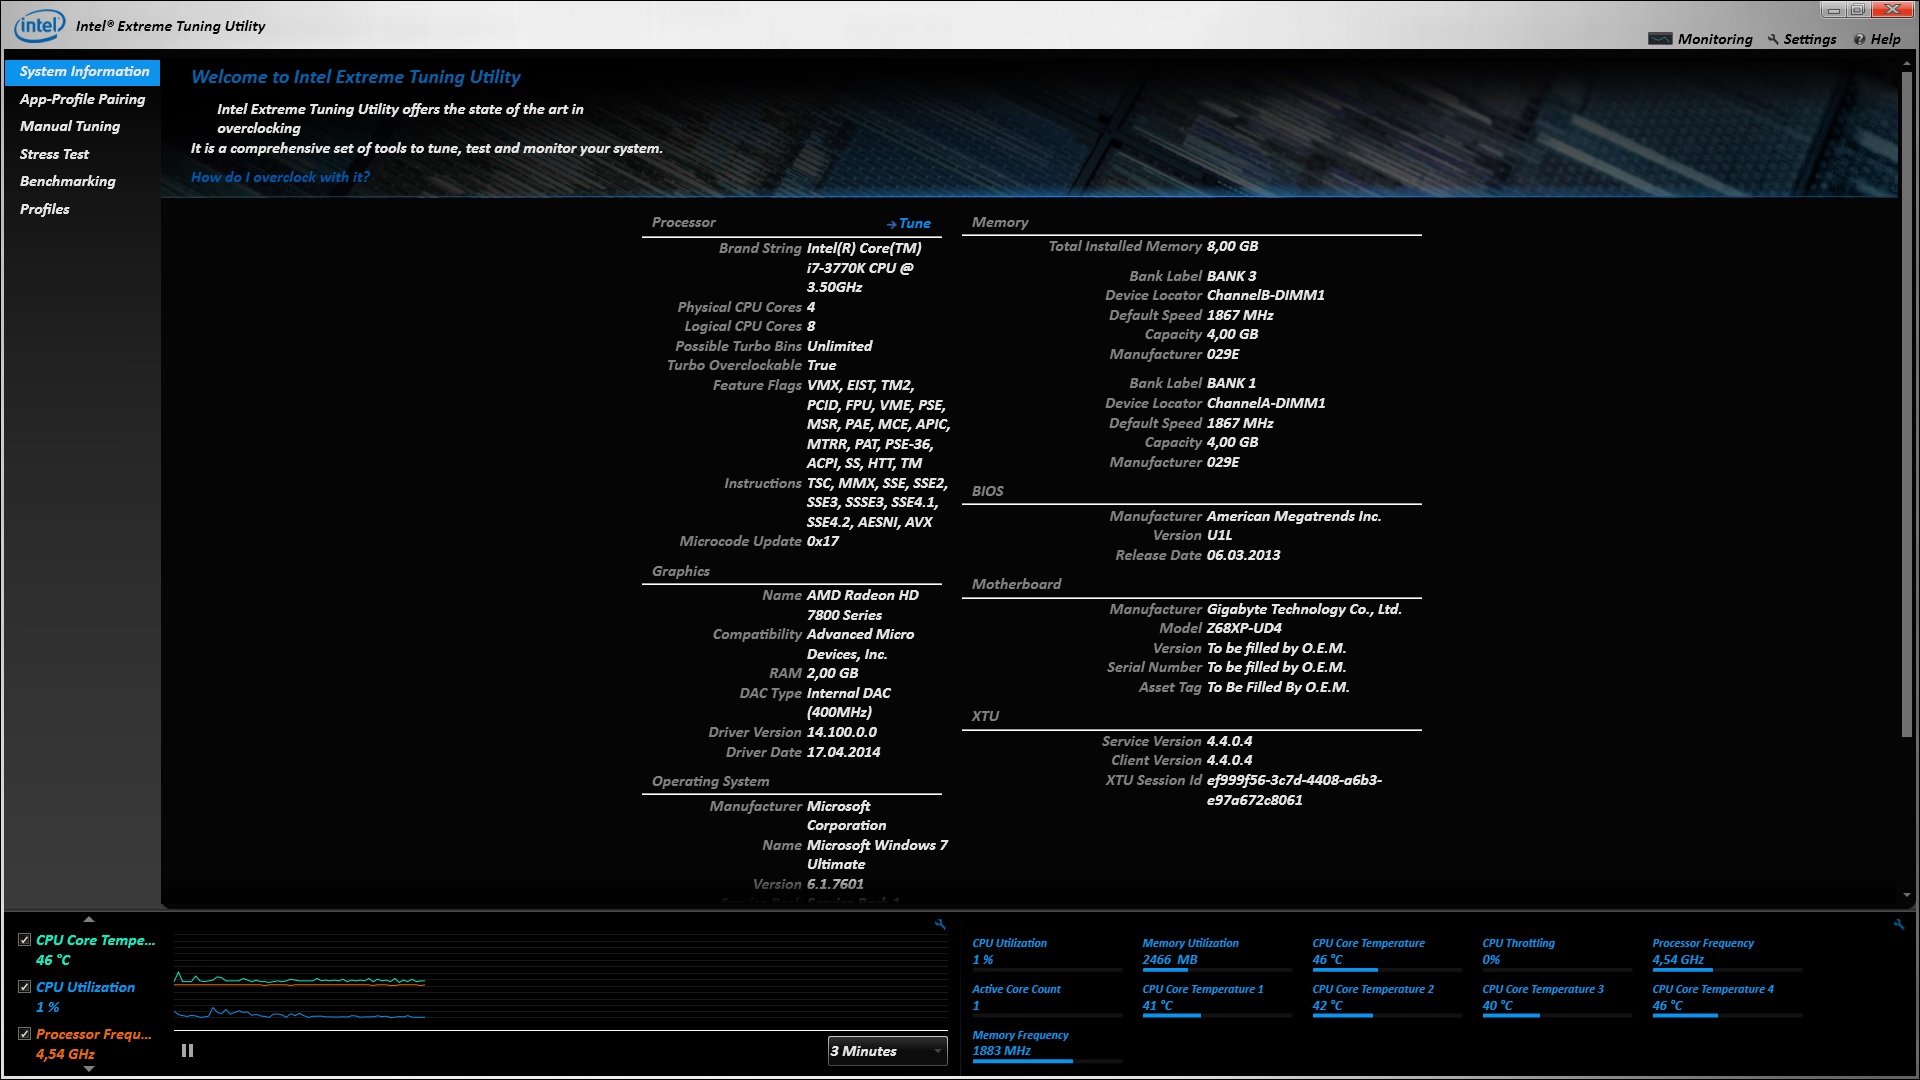
Task: Click the Active Core Count tile
Action: pos(1046,1000)
